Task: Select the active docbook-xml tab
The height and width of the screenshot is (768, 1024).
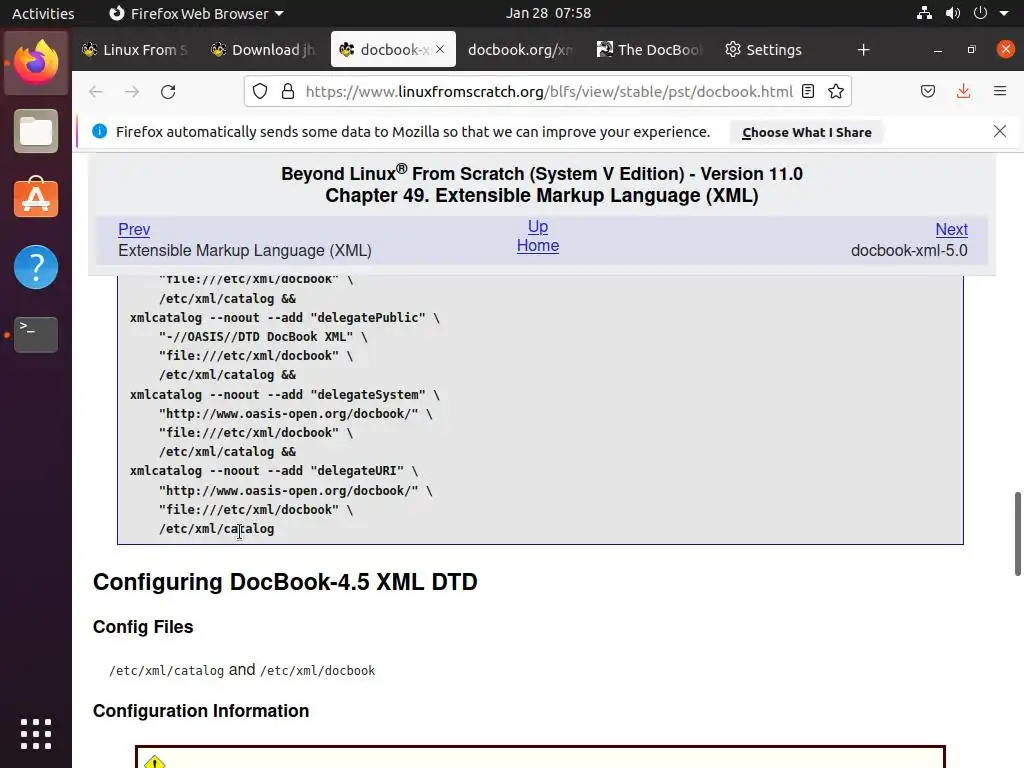Action: click(x=393, y=50)
